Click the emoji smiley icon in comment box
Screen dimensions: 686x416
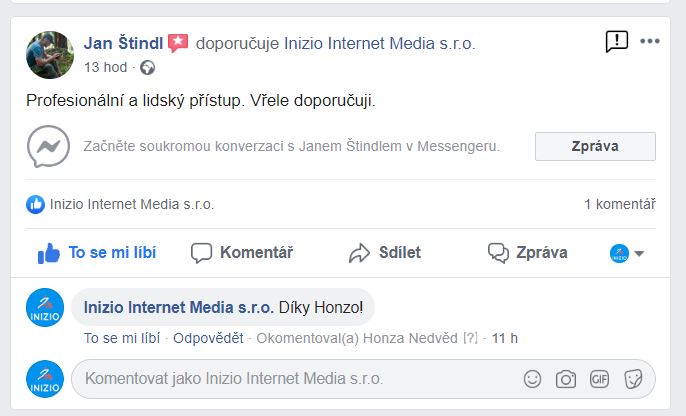pos(532,379)
